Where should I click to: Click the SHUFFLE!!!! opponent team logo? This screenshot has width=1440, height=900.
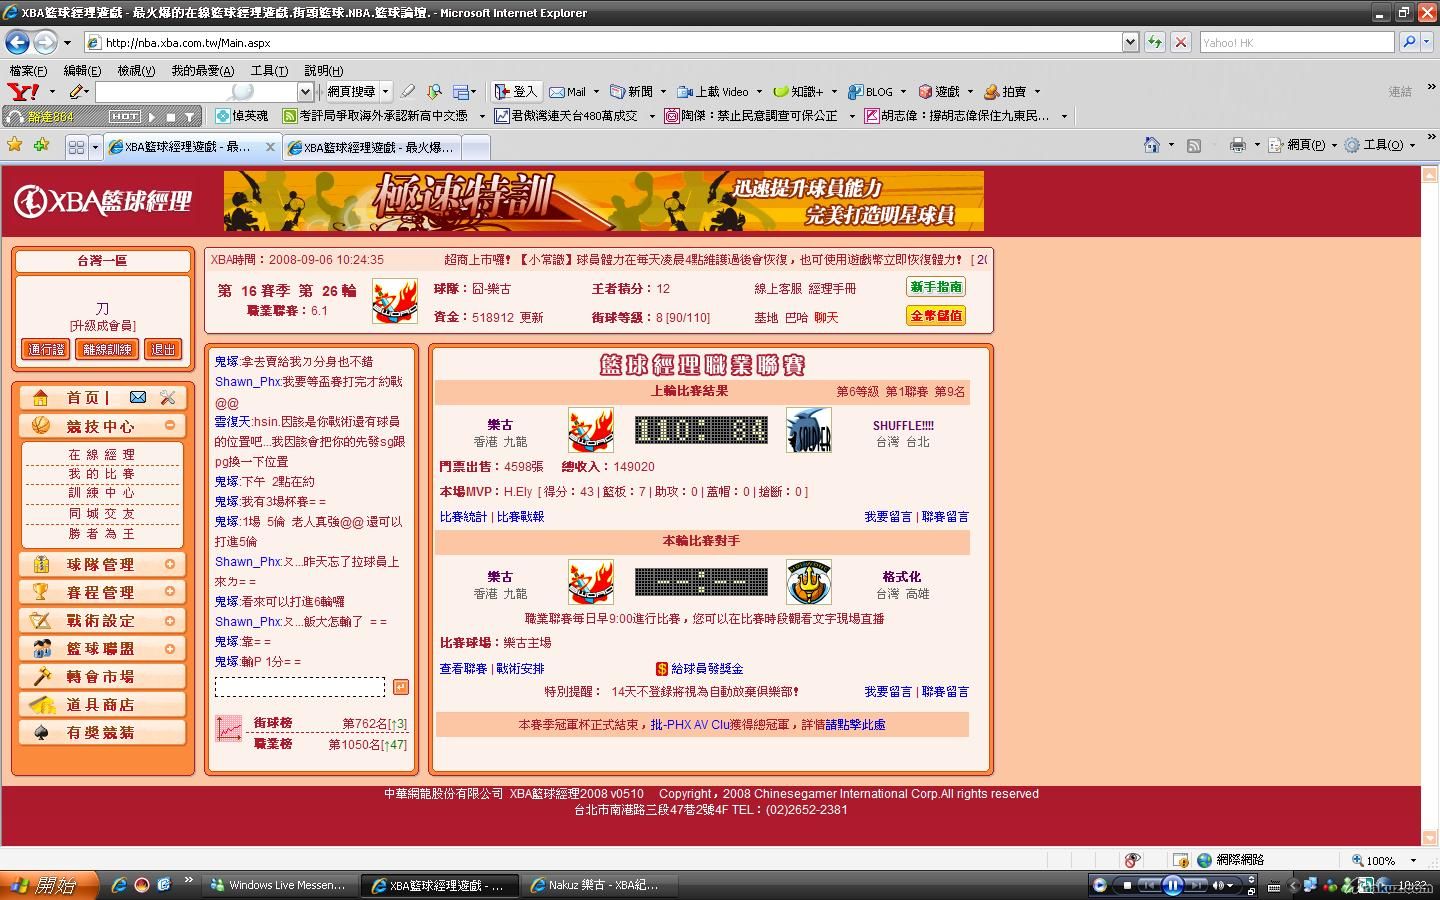point(808,430)
